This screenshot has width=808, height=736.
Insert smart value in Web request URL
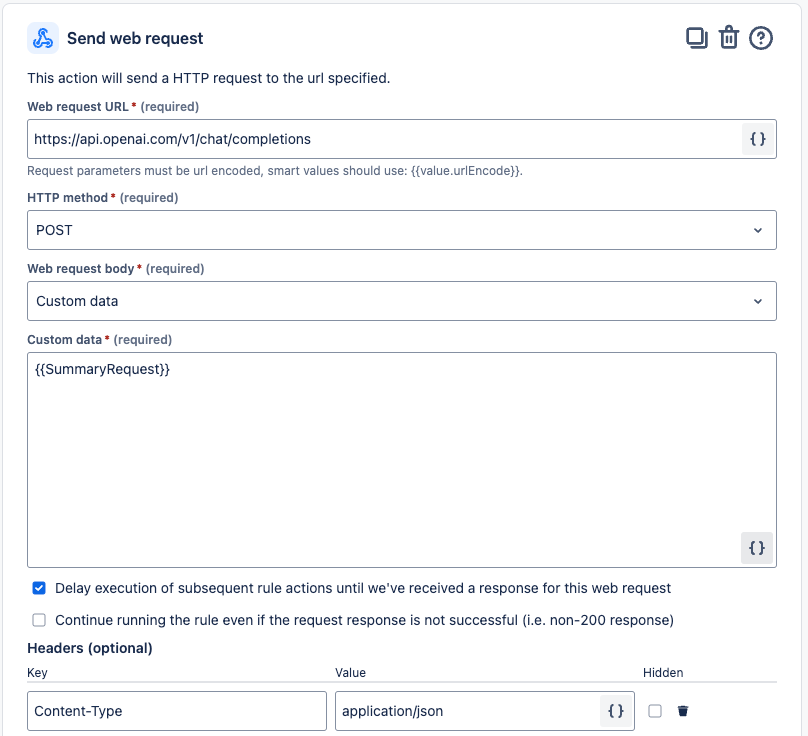pyautogui.click(x=758, y=139)
